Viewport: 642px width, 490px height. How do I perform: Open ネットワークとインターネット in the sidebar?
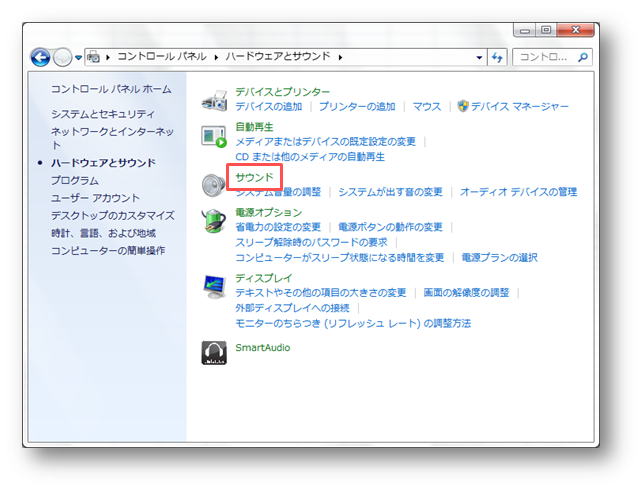pyautogui.click(x=112, y=138)
